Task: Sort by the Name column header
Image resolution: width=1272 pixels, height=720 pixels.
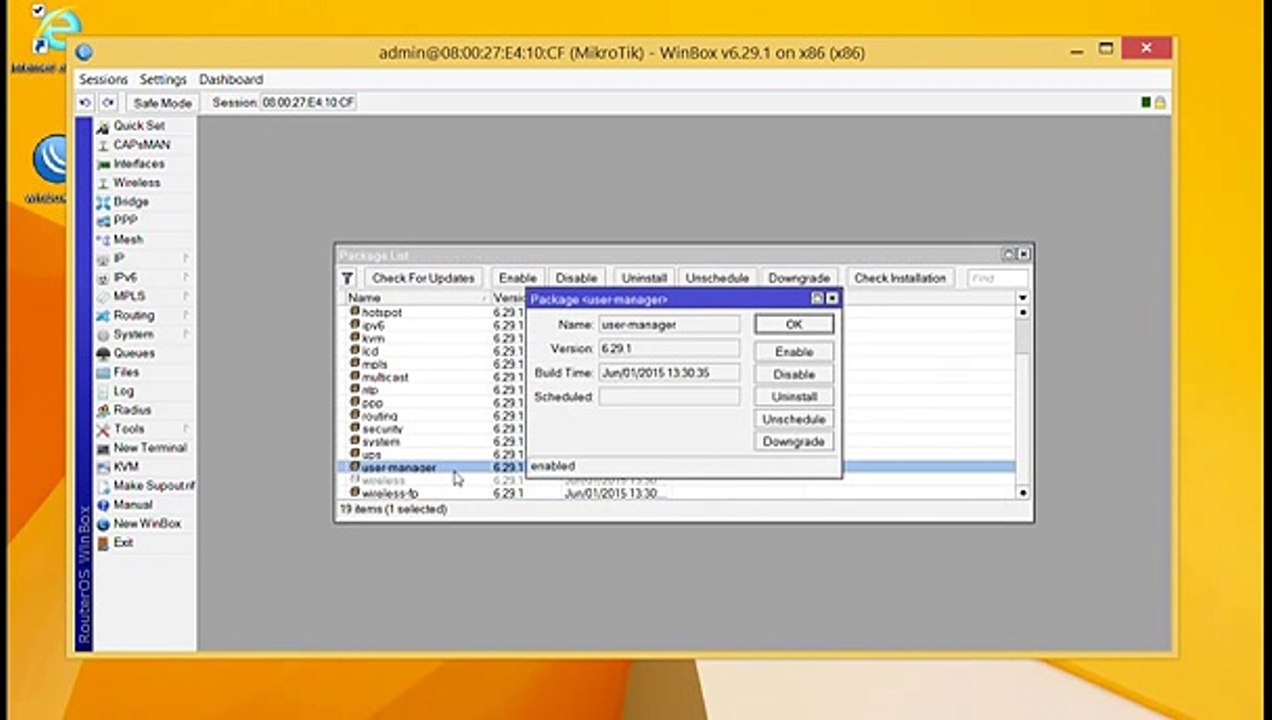Action: [x=416, y=298]
